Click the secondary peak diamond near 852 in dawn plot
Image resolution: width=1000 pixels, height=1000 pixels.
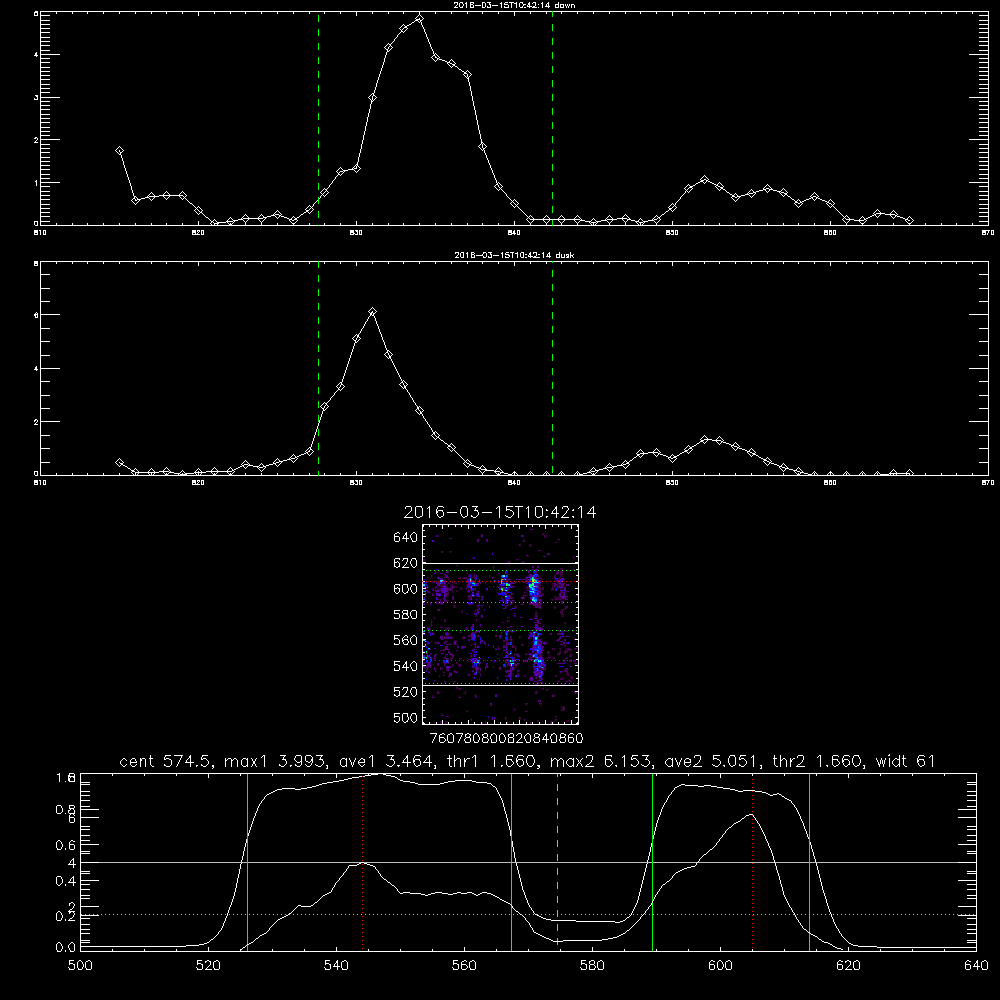[704, 180]
